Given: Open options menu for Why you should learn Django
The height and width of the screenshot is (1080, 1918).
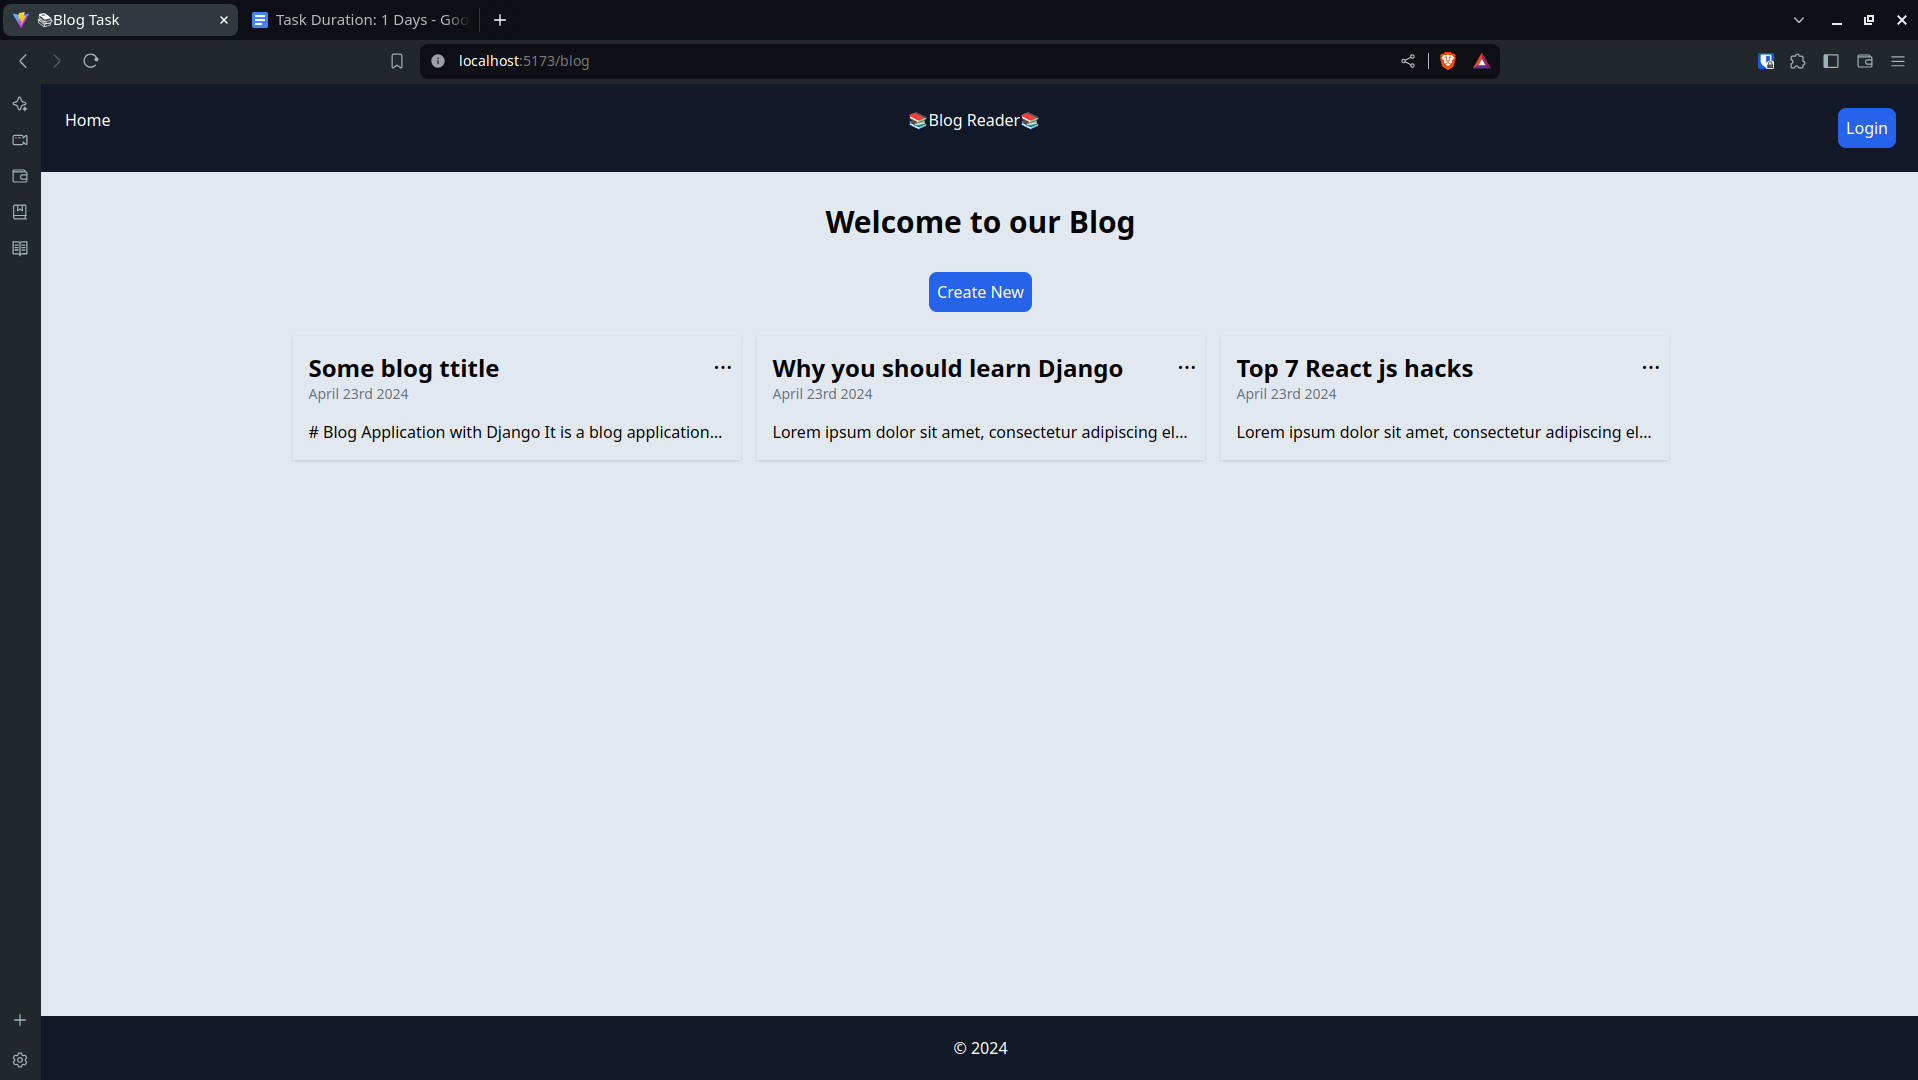Looking at the screenshot, I should click(1187, 368).
